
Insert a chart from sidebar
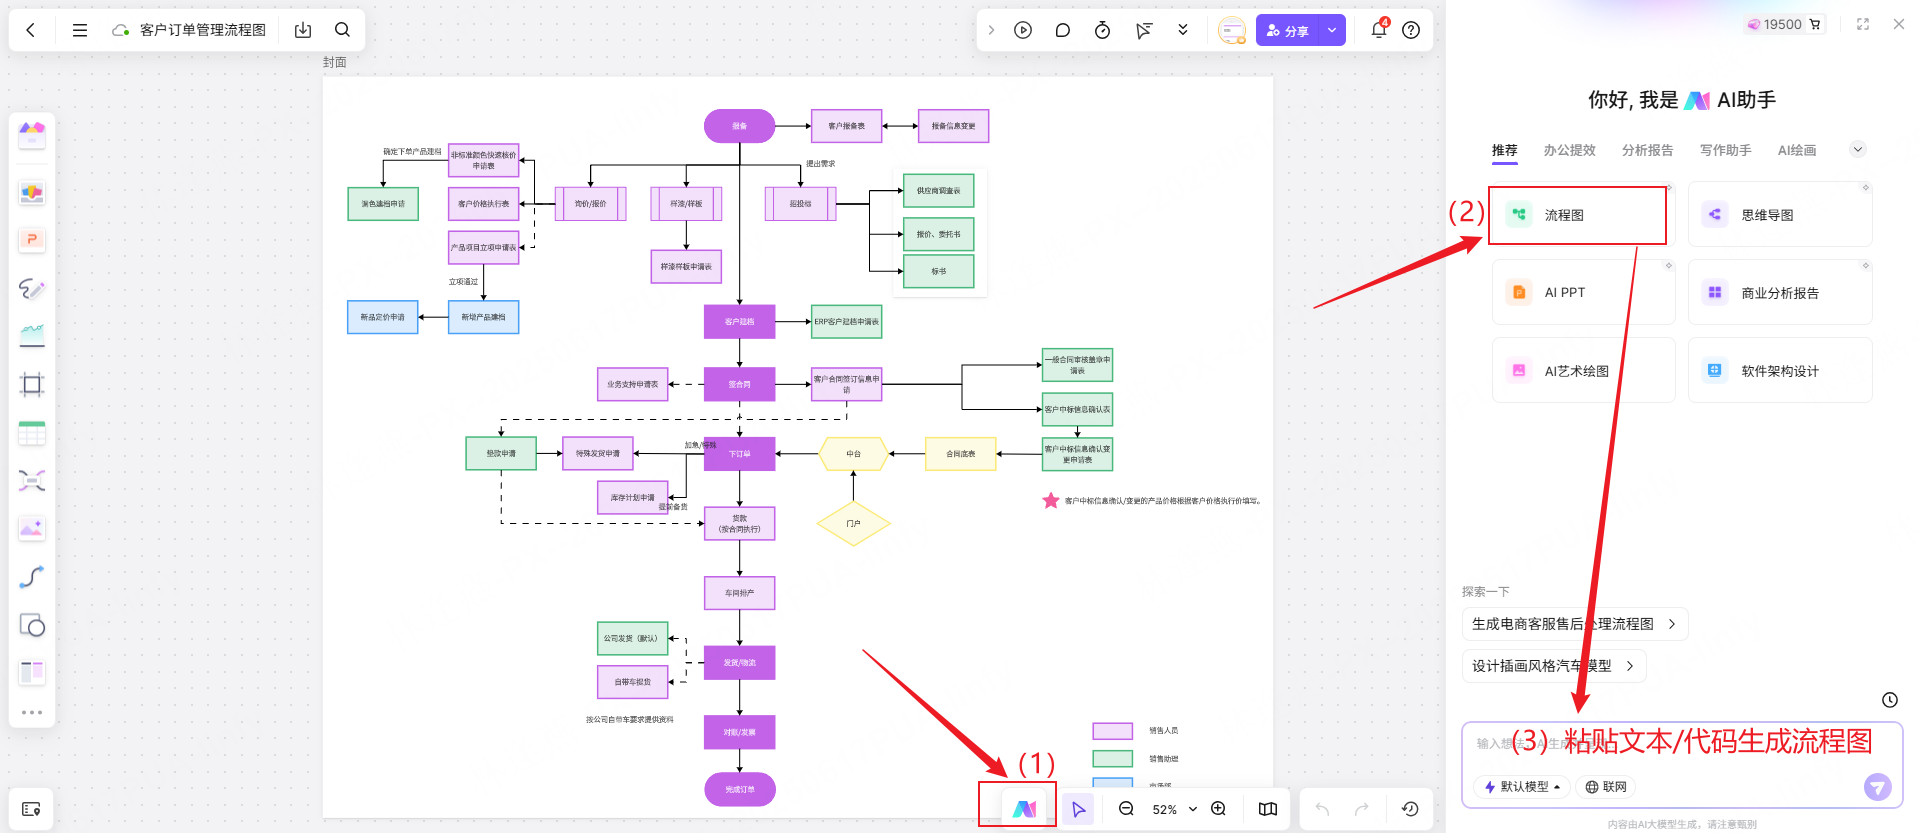pos(32,336)
